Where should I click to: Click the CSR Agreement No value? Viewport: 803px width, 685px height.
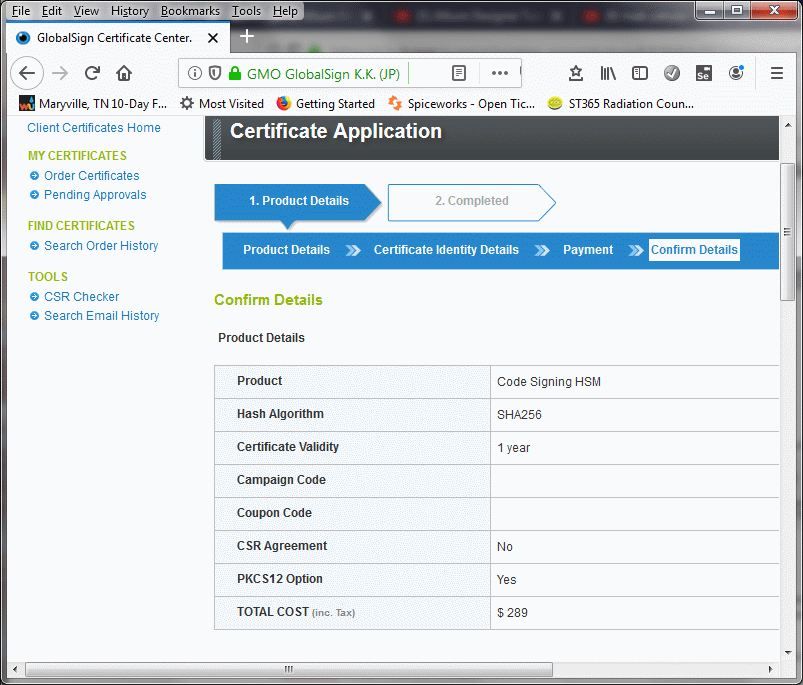pos(504,547)
